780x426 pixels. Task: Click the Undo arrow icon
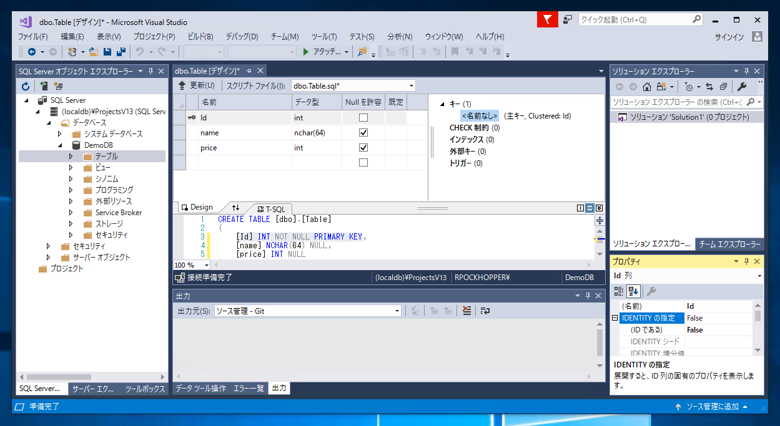tap(140, 51)
